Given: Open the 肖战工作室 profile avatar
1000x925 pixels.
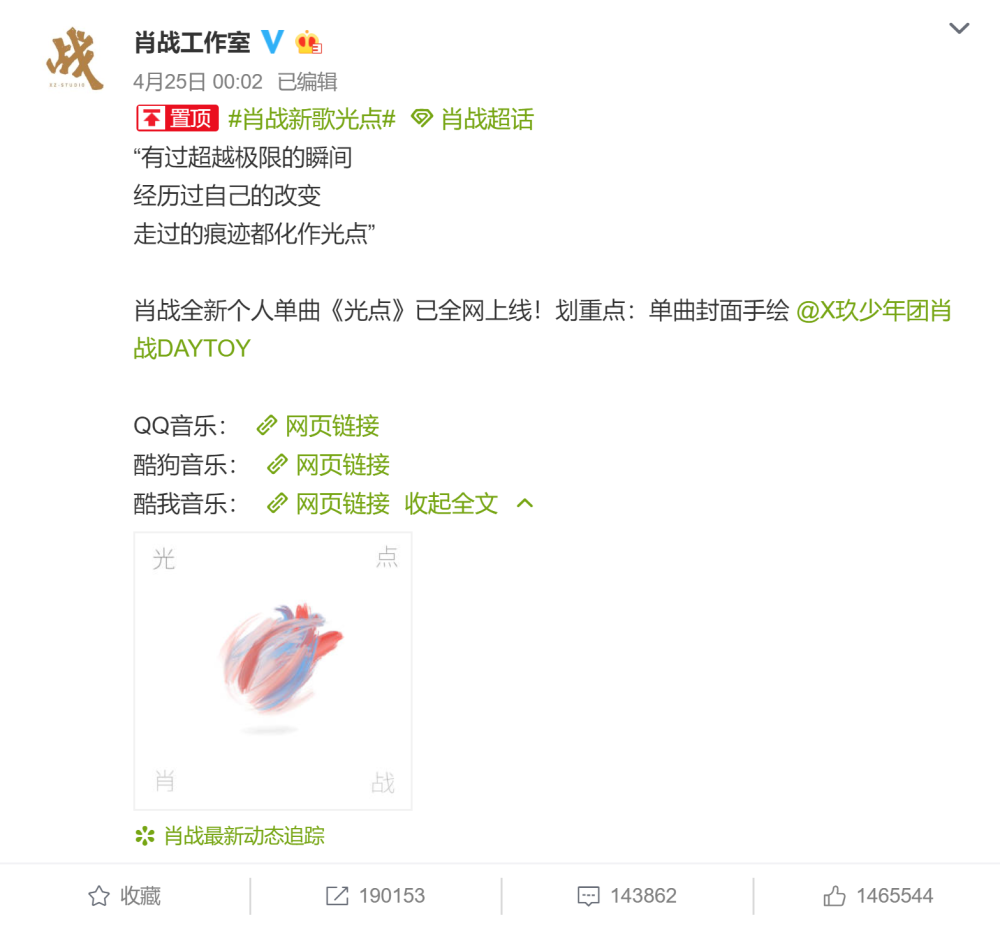Looking at the screenshot, I should (x=75, y=59).
